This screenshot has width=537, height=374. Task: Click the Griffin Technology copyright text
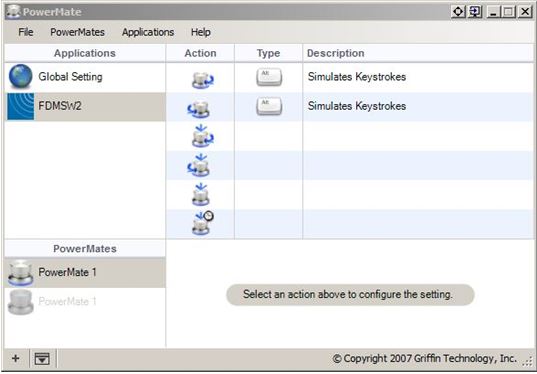click(x=424, y=359)
